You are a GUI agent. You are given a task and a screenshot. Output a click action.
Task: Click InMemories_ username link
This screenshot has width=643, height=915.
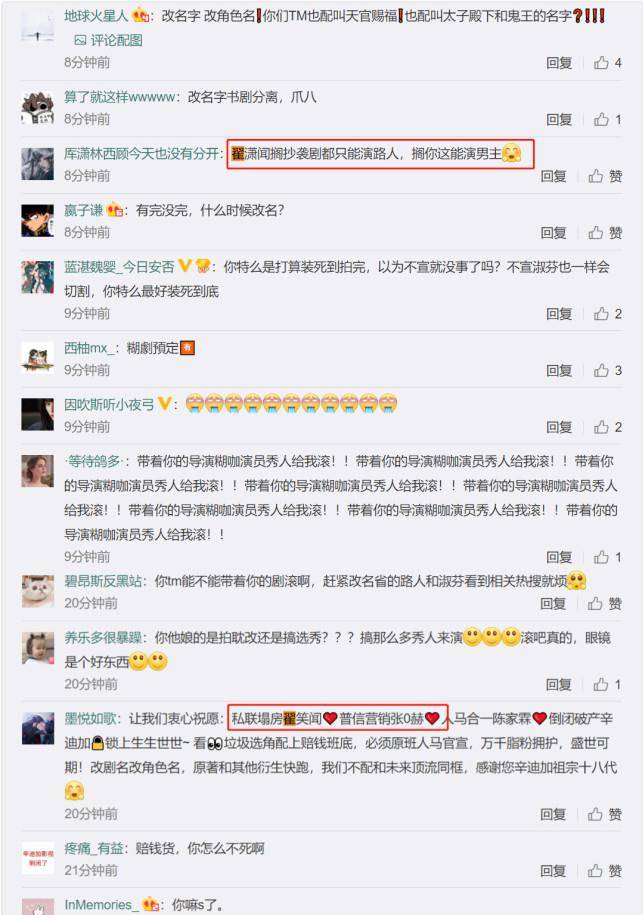tap(99, 905)
